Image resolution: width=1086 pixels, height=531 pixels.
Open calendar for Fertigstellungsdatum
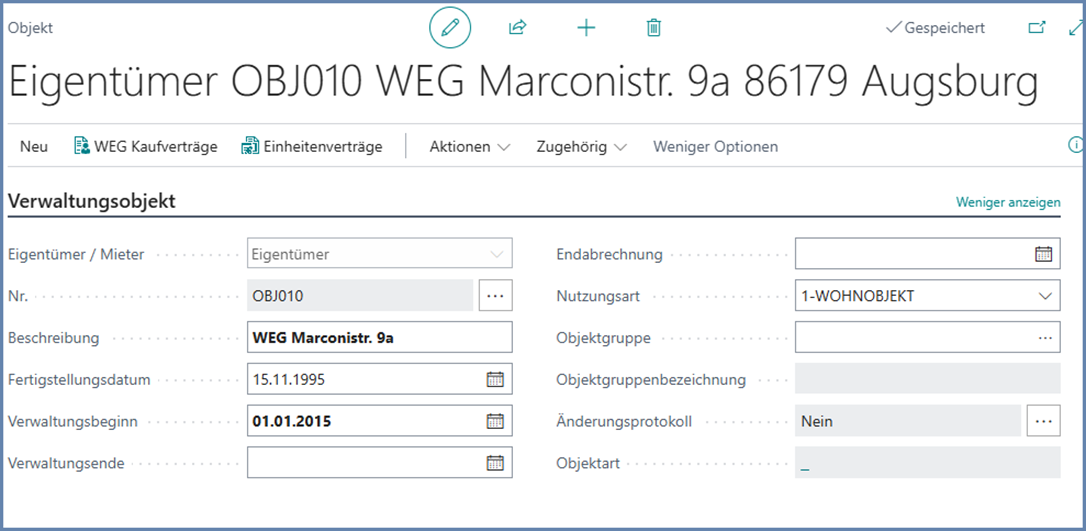tap(495, 379)
